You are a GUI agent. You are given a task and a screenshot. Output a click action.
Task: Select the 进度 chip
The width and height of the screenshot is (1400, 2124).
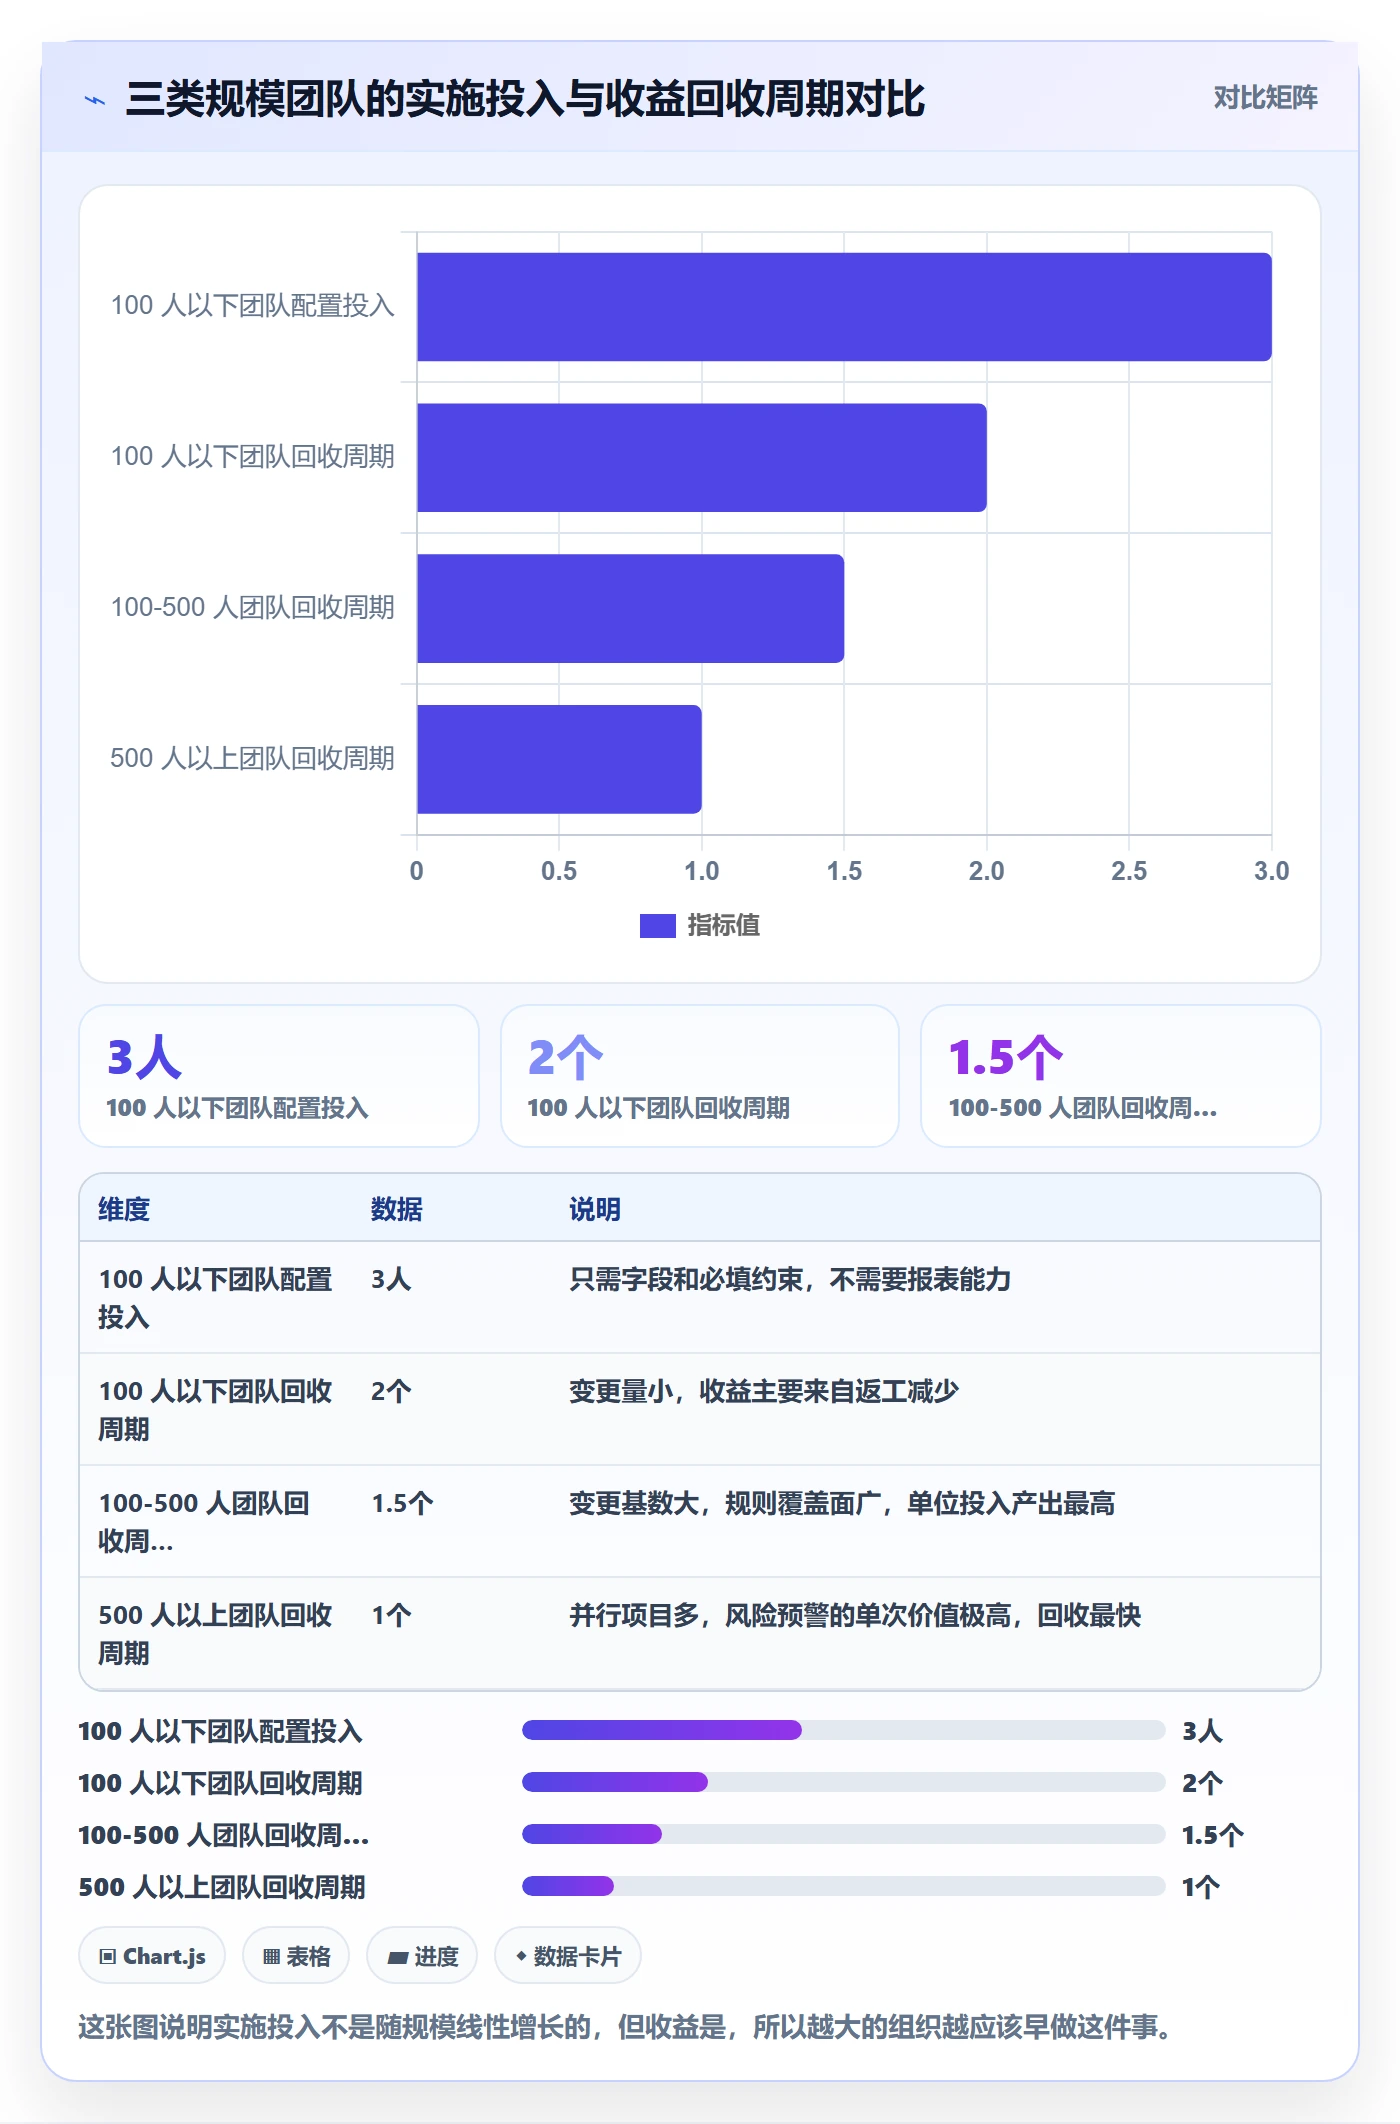tap(422, 1956)
